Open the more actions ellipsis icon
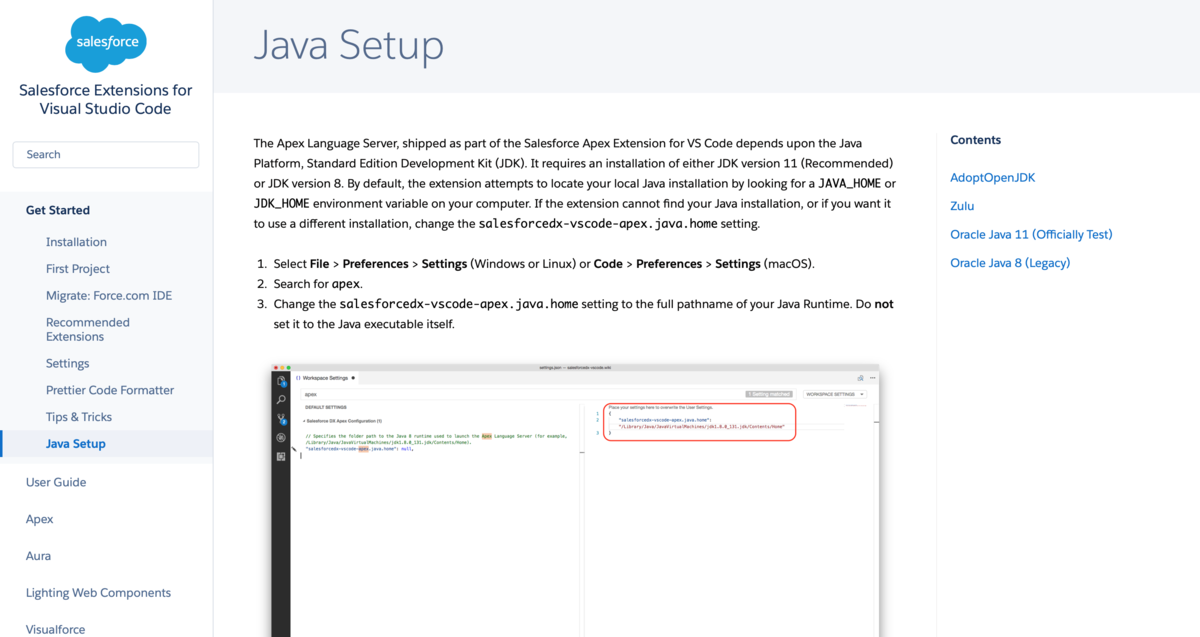The height and width of the screenshot is (637, 1200). (x=871, y=378)
